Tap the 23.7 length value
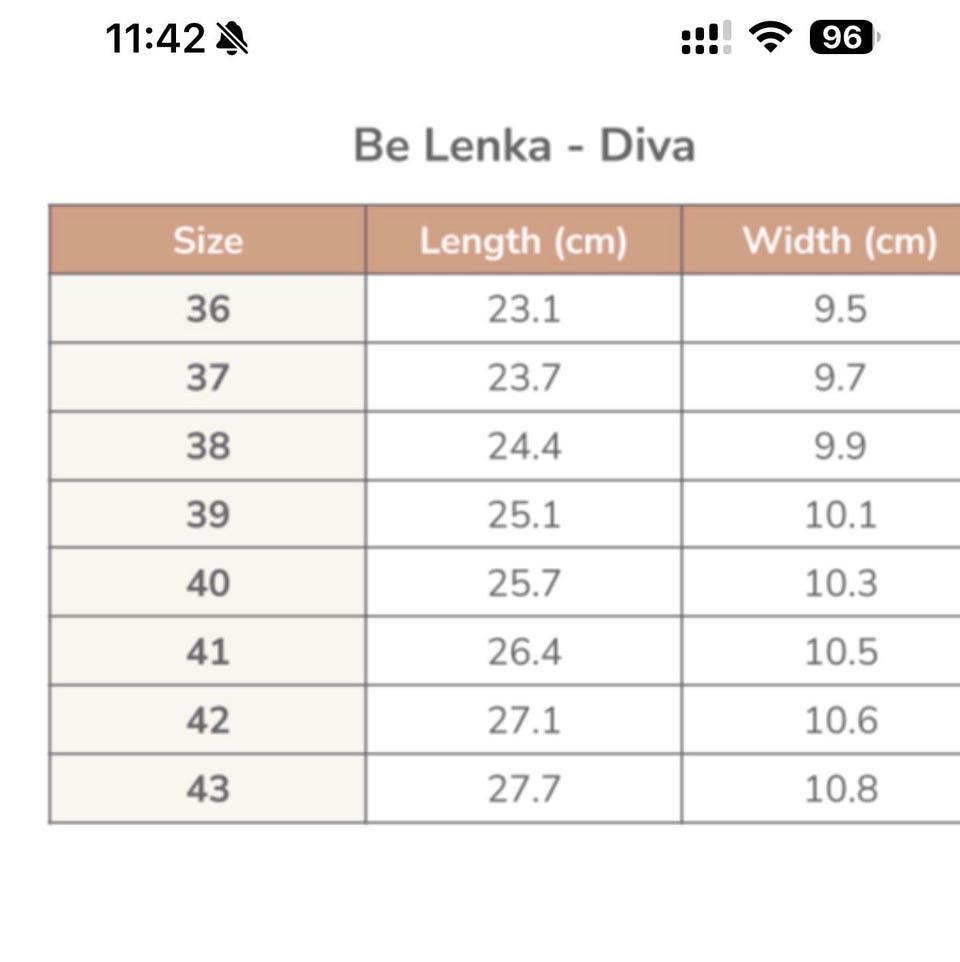 point(523,378)
